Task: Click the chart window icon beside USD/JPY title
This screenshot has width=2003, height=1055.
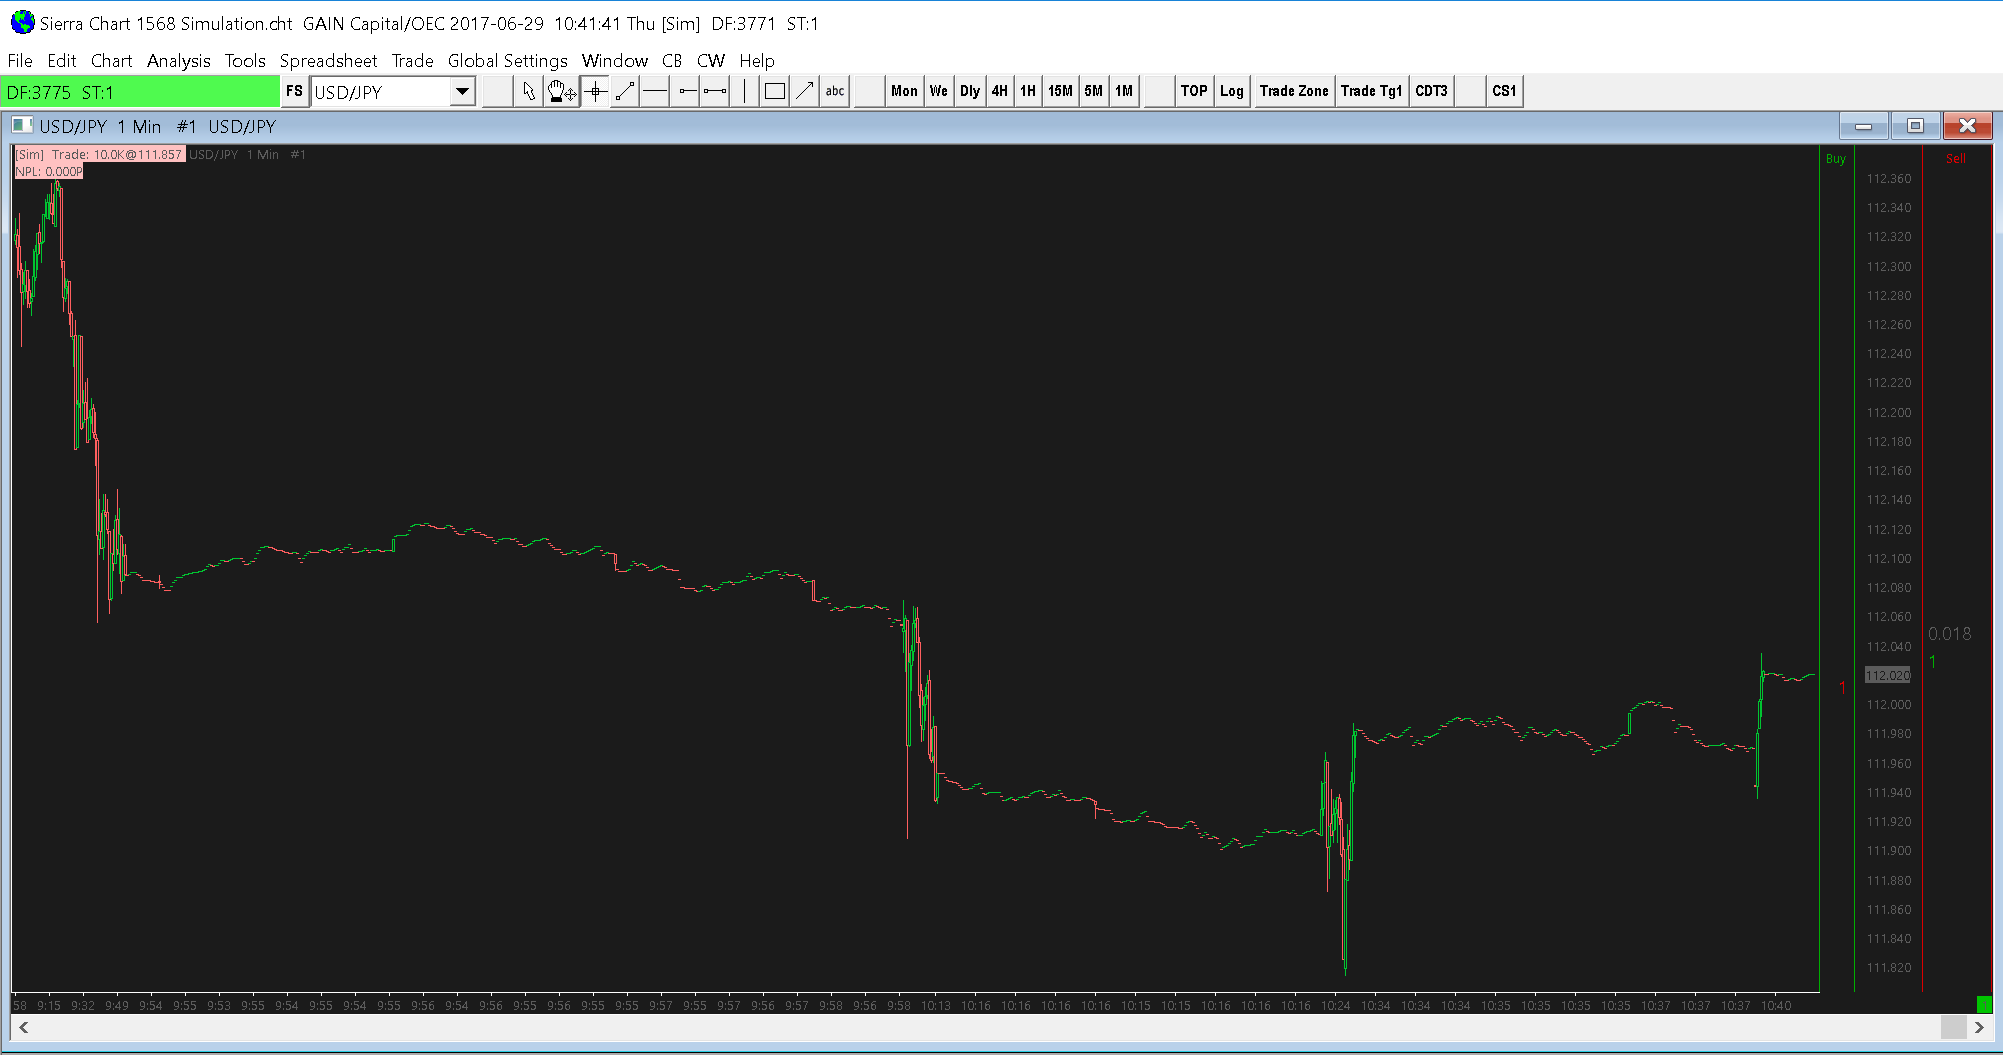Action: [22, 126]
